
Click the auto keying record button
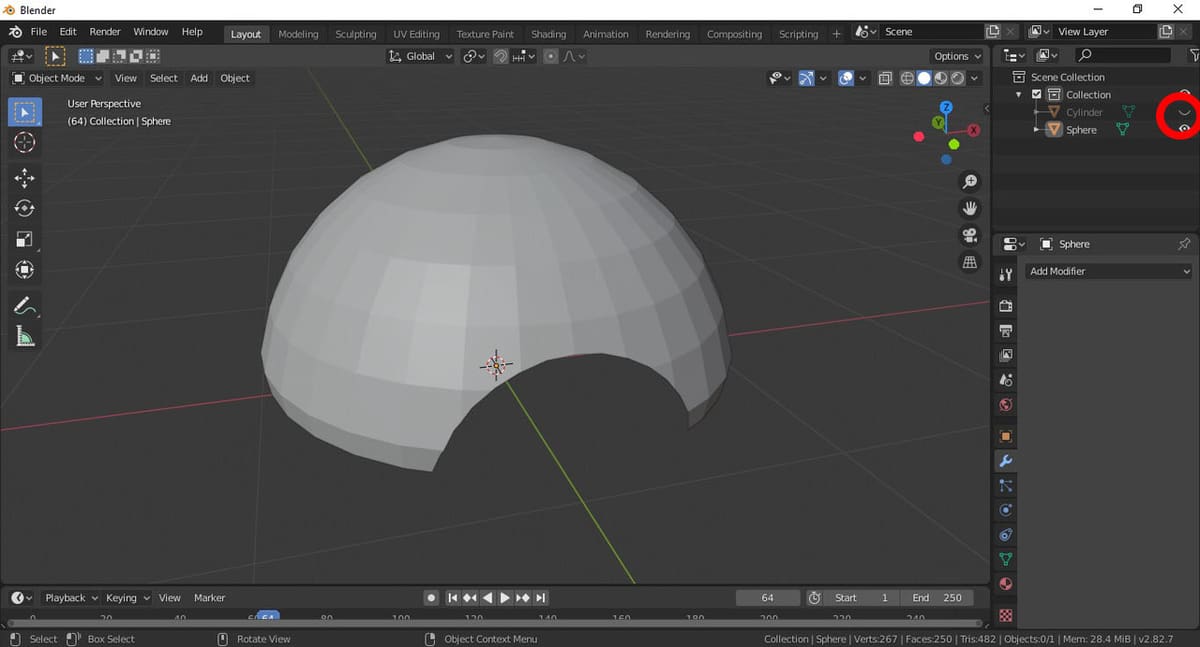[x=431, y=598]
